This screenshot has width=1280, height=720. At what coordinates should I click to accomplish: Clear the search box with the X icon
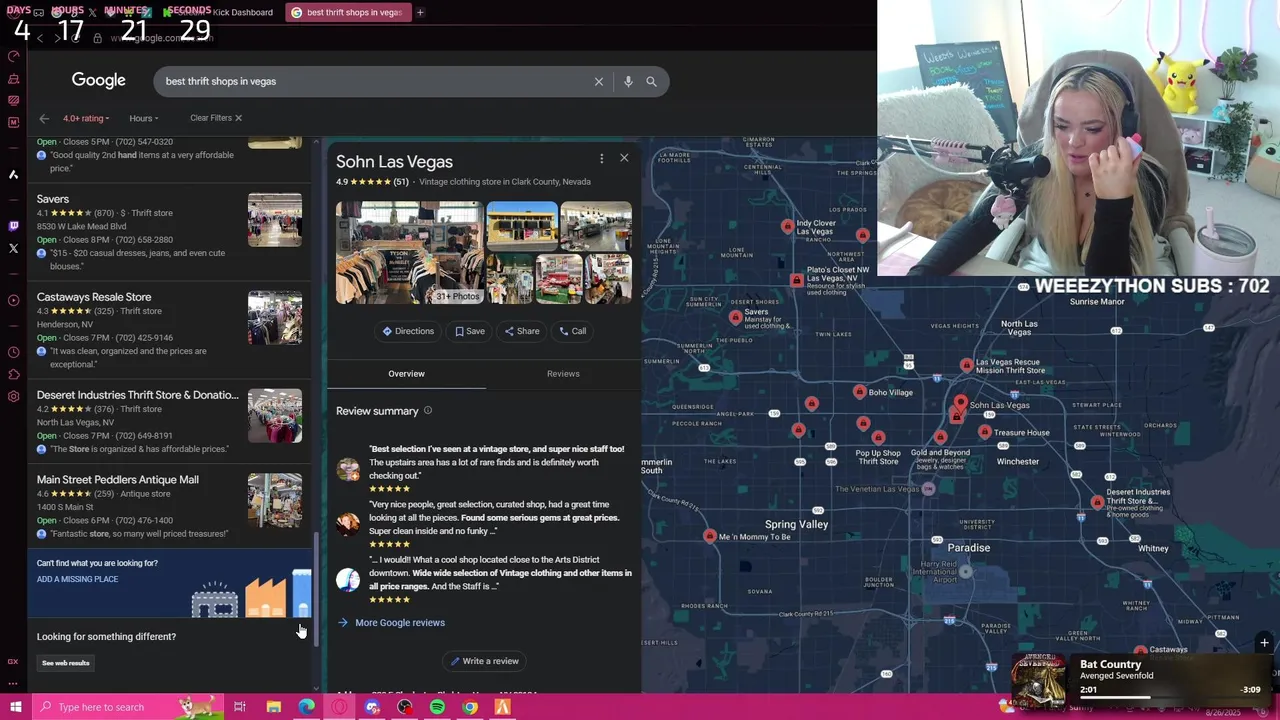[599, 82]
